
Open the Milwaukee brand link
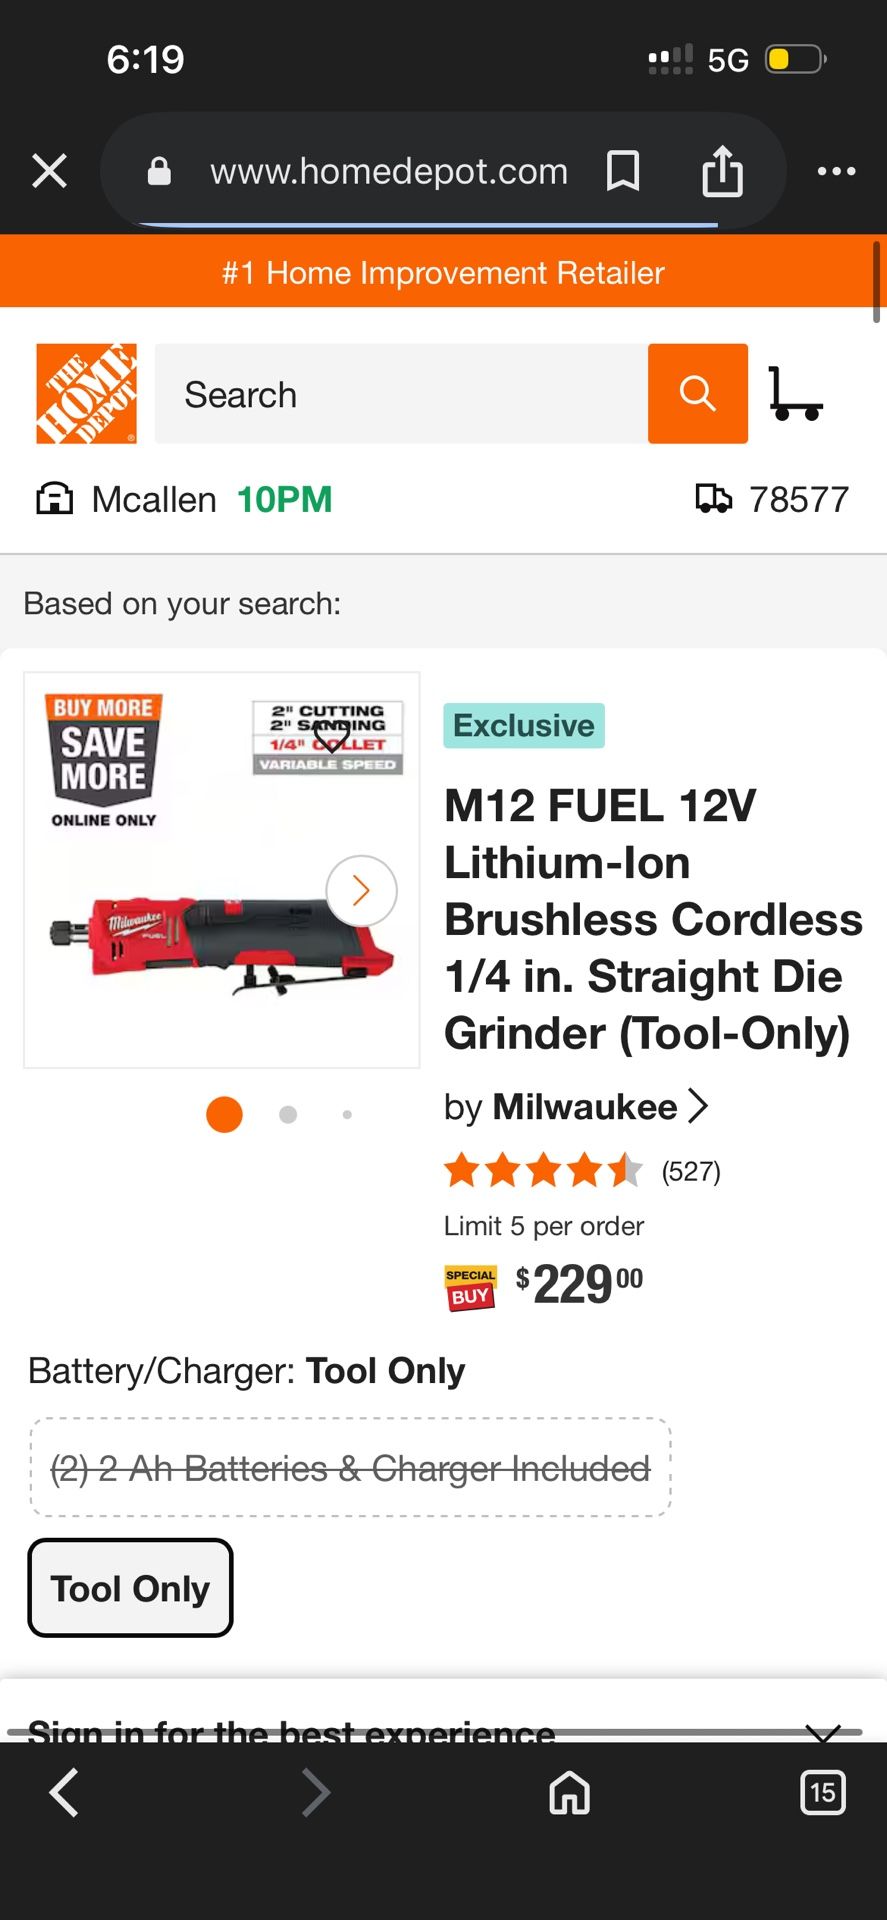point(585,1107)
